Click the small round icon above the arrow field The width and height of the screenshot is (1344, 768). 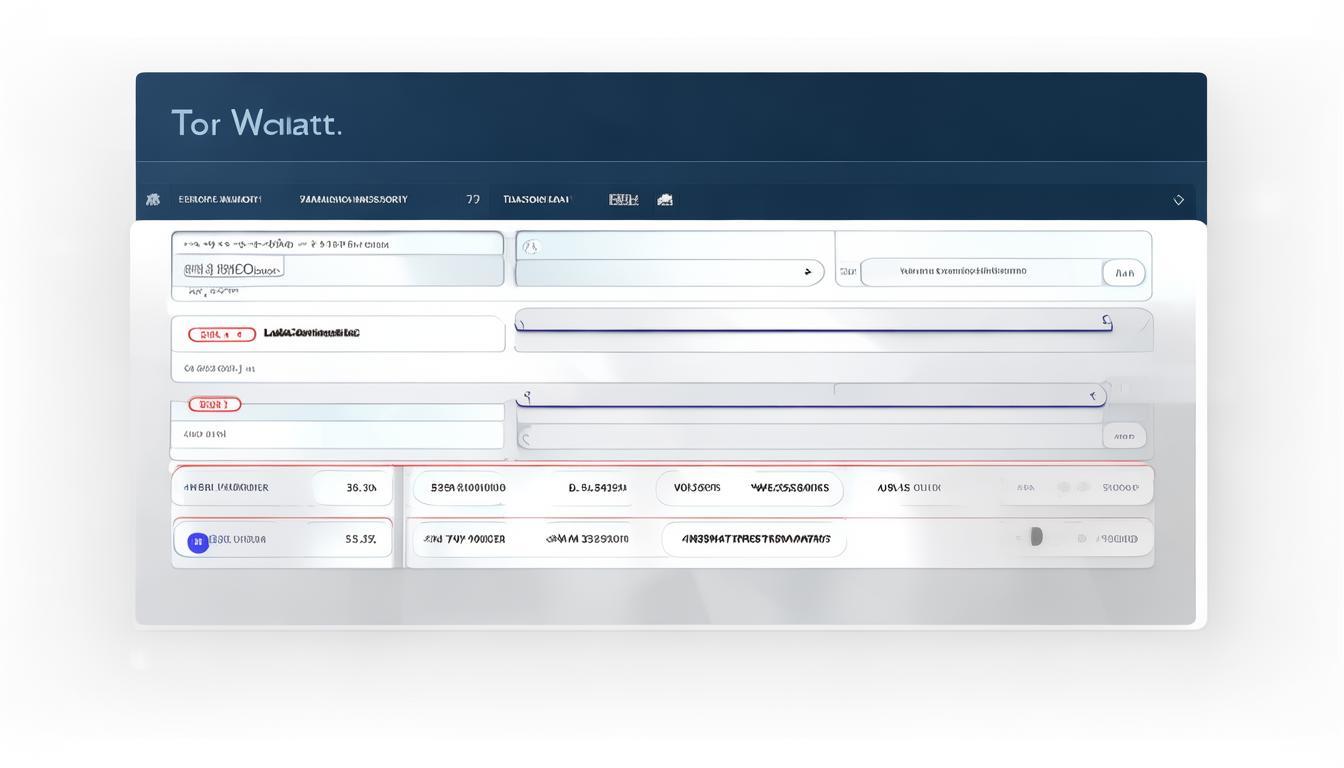(530, 247)
